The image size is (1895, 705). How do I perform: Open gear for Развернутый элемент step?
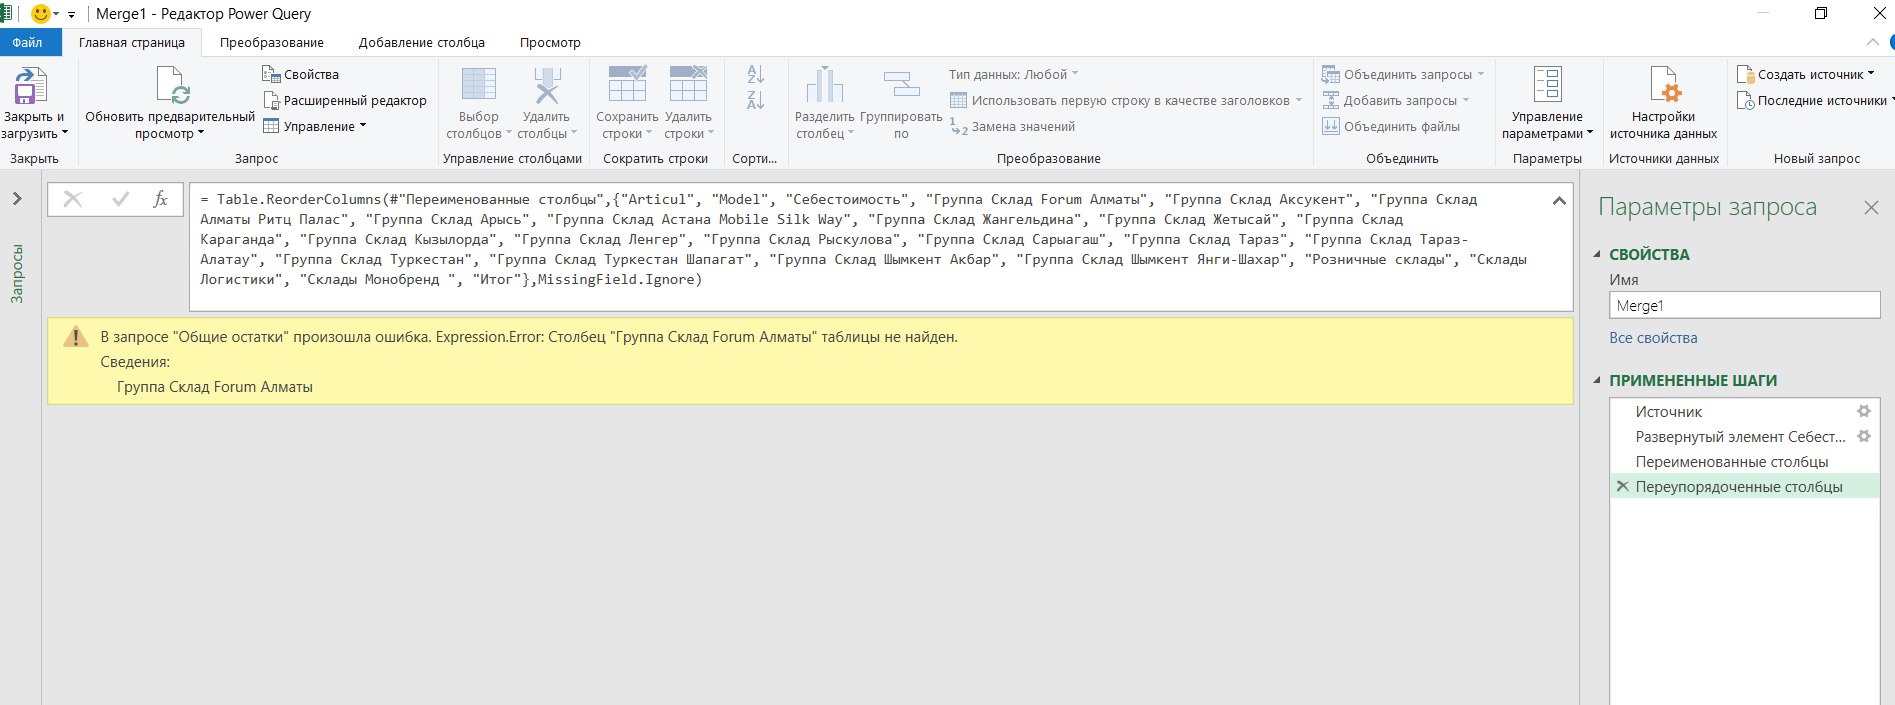pyautogui.click(x=1864, y=436)
